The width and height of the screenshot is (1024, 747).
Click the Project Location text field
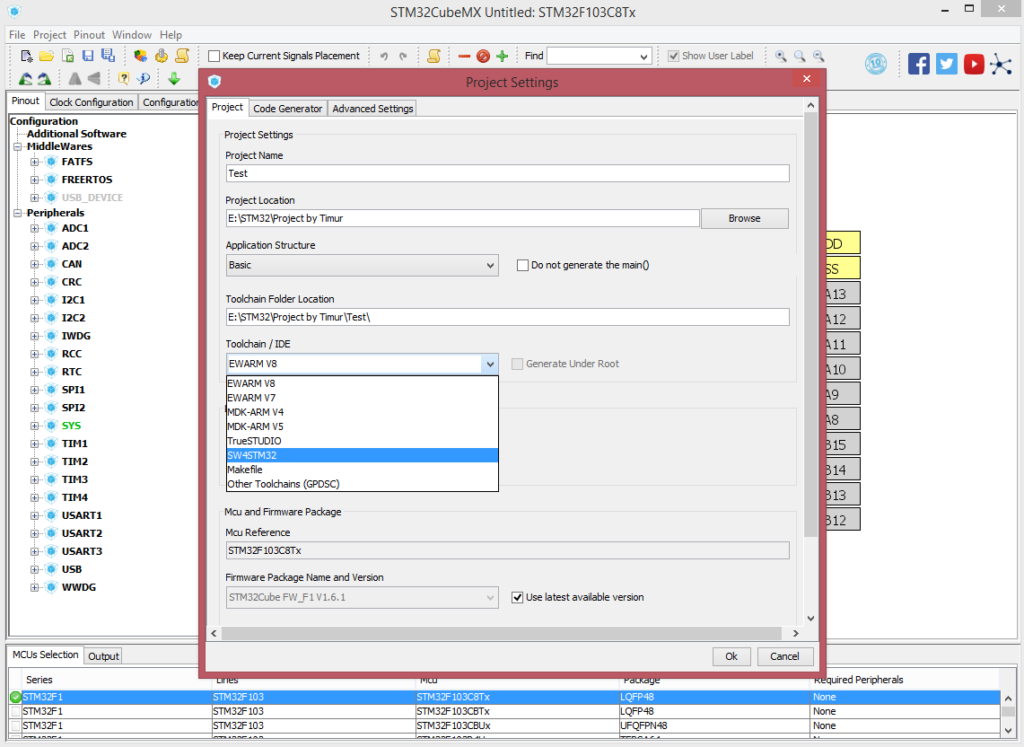pyautogui.click(x=462, y=219)
